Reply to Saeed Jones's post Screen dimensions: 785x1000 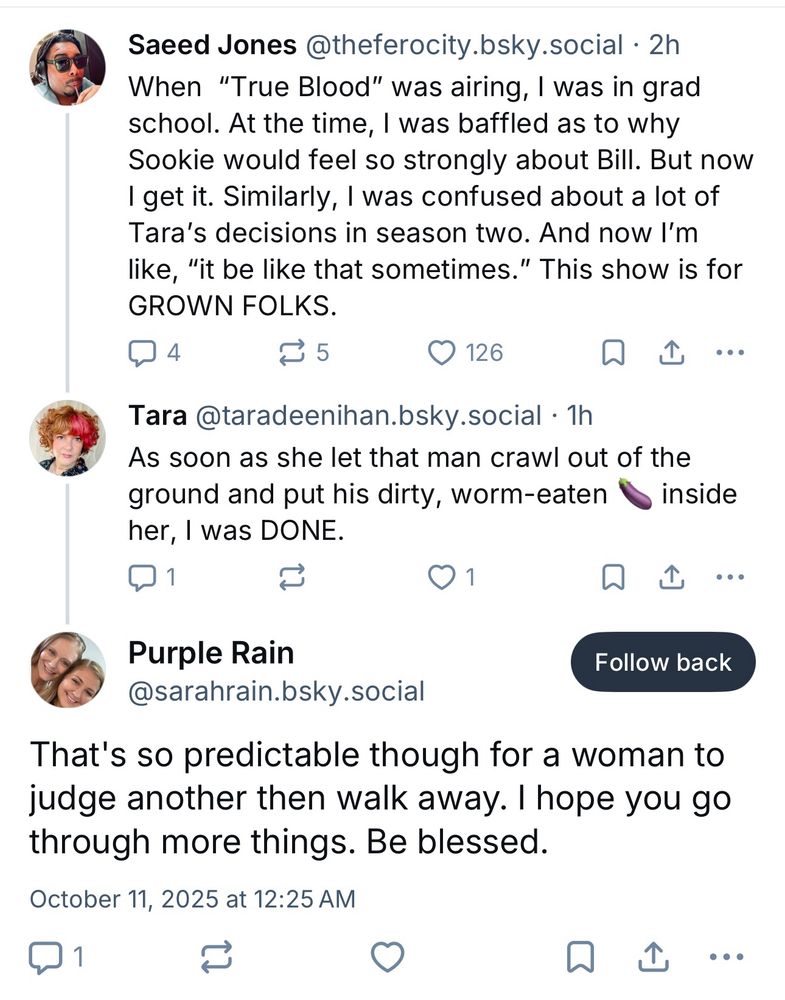[145, 352]
